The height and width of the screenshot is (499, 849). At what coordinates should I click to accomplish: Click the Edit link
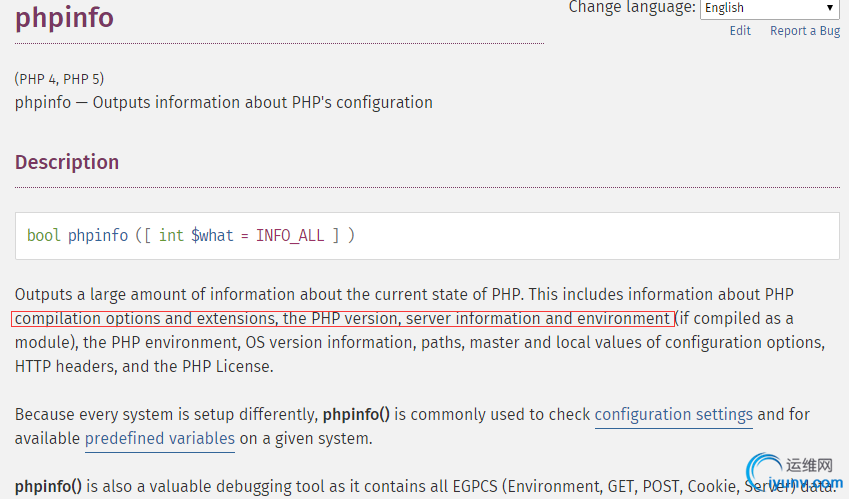740,31
